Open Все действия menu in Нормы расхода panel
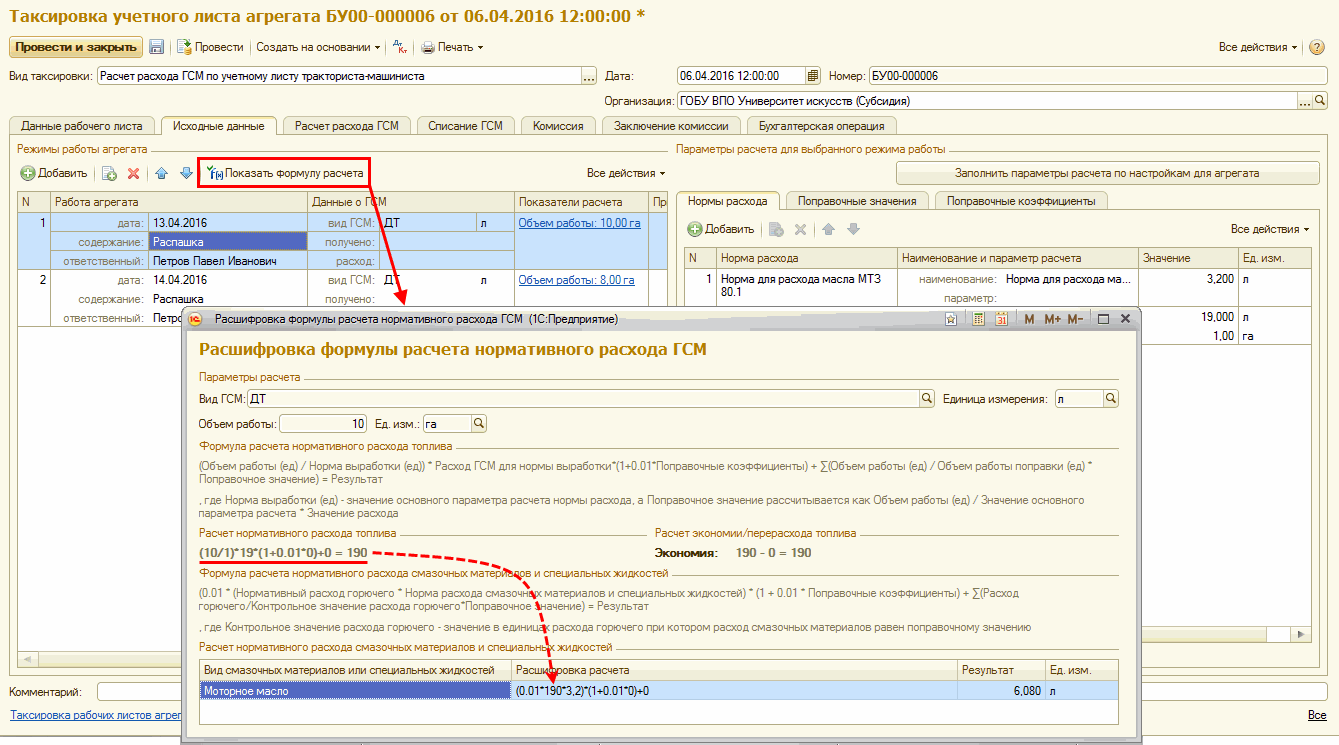 (x=1270, y=229)
